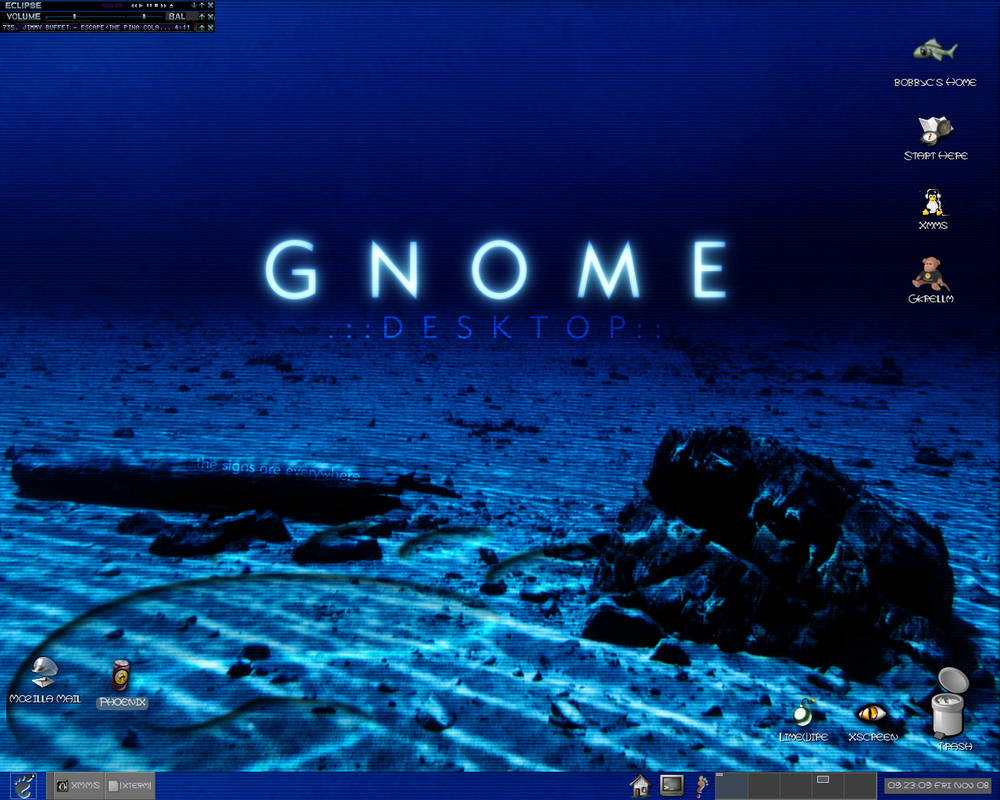Screen dimensions: 1000x800
Task: Open GKrellM monkey icon
Action: (x=930, y=274)
